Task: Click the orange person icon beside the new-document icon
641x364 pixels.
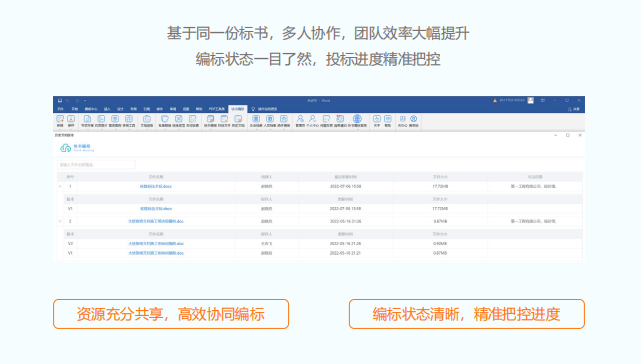Action: point(71,119)
